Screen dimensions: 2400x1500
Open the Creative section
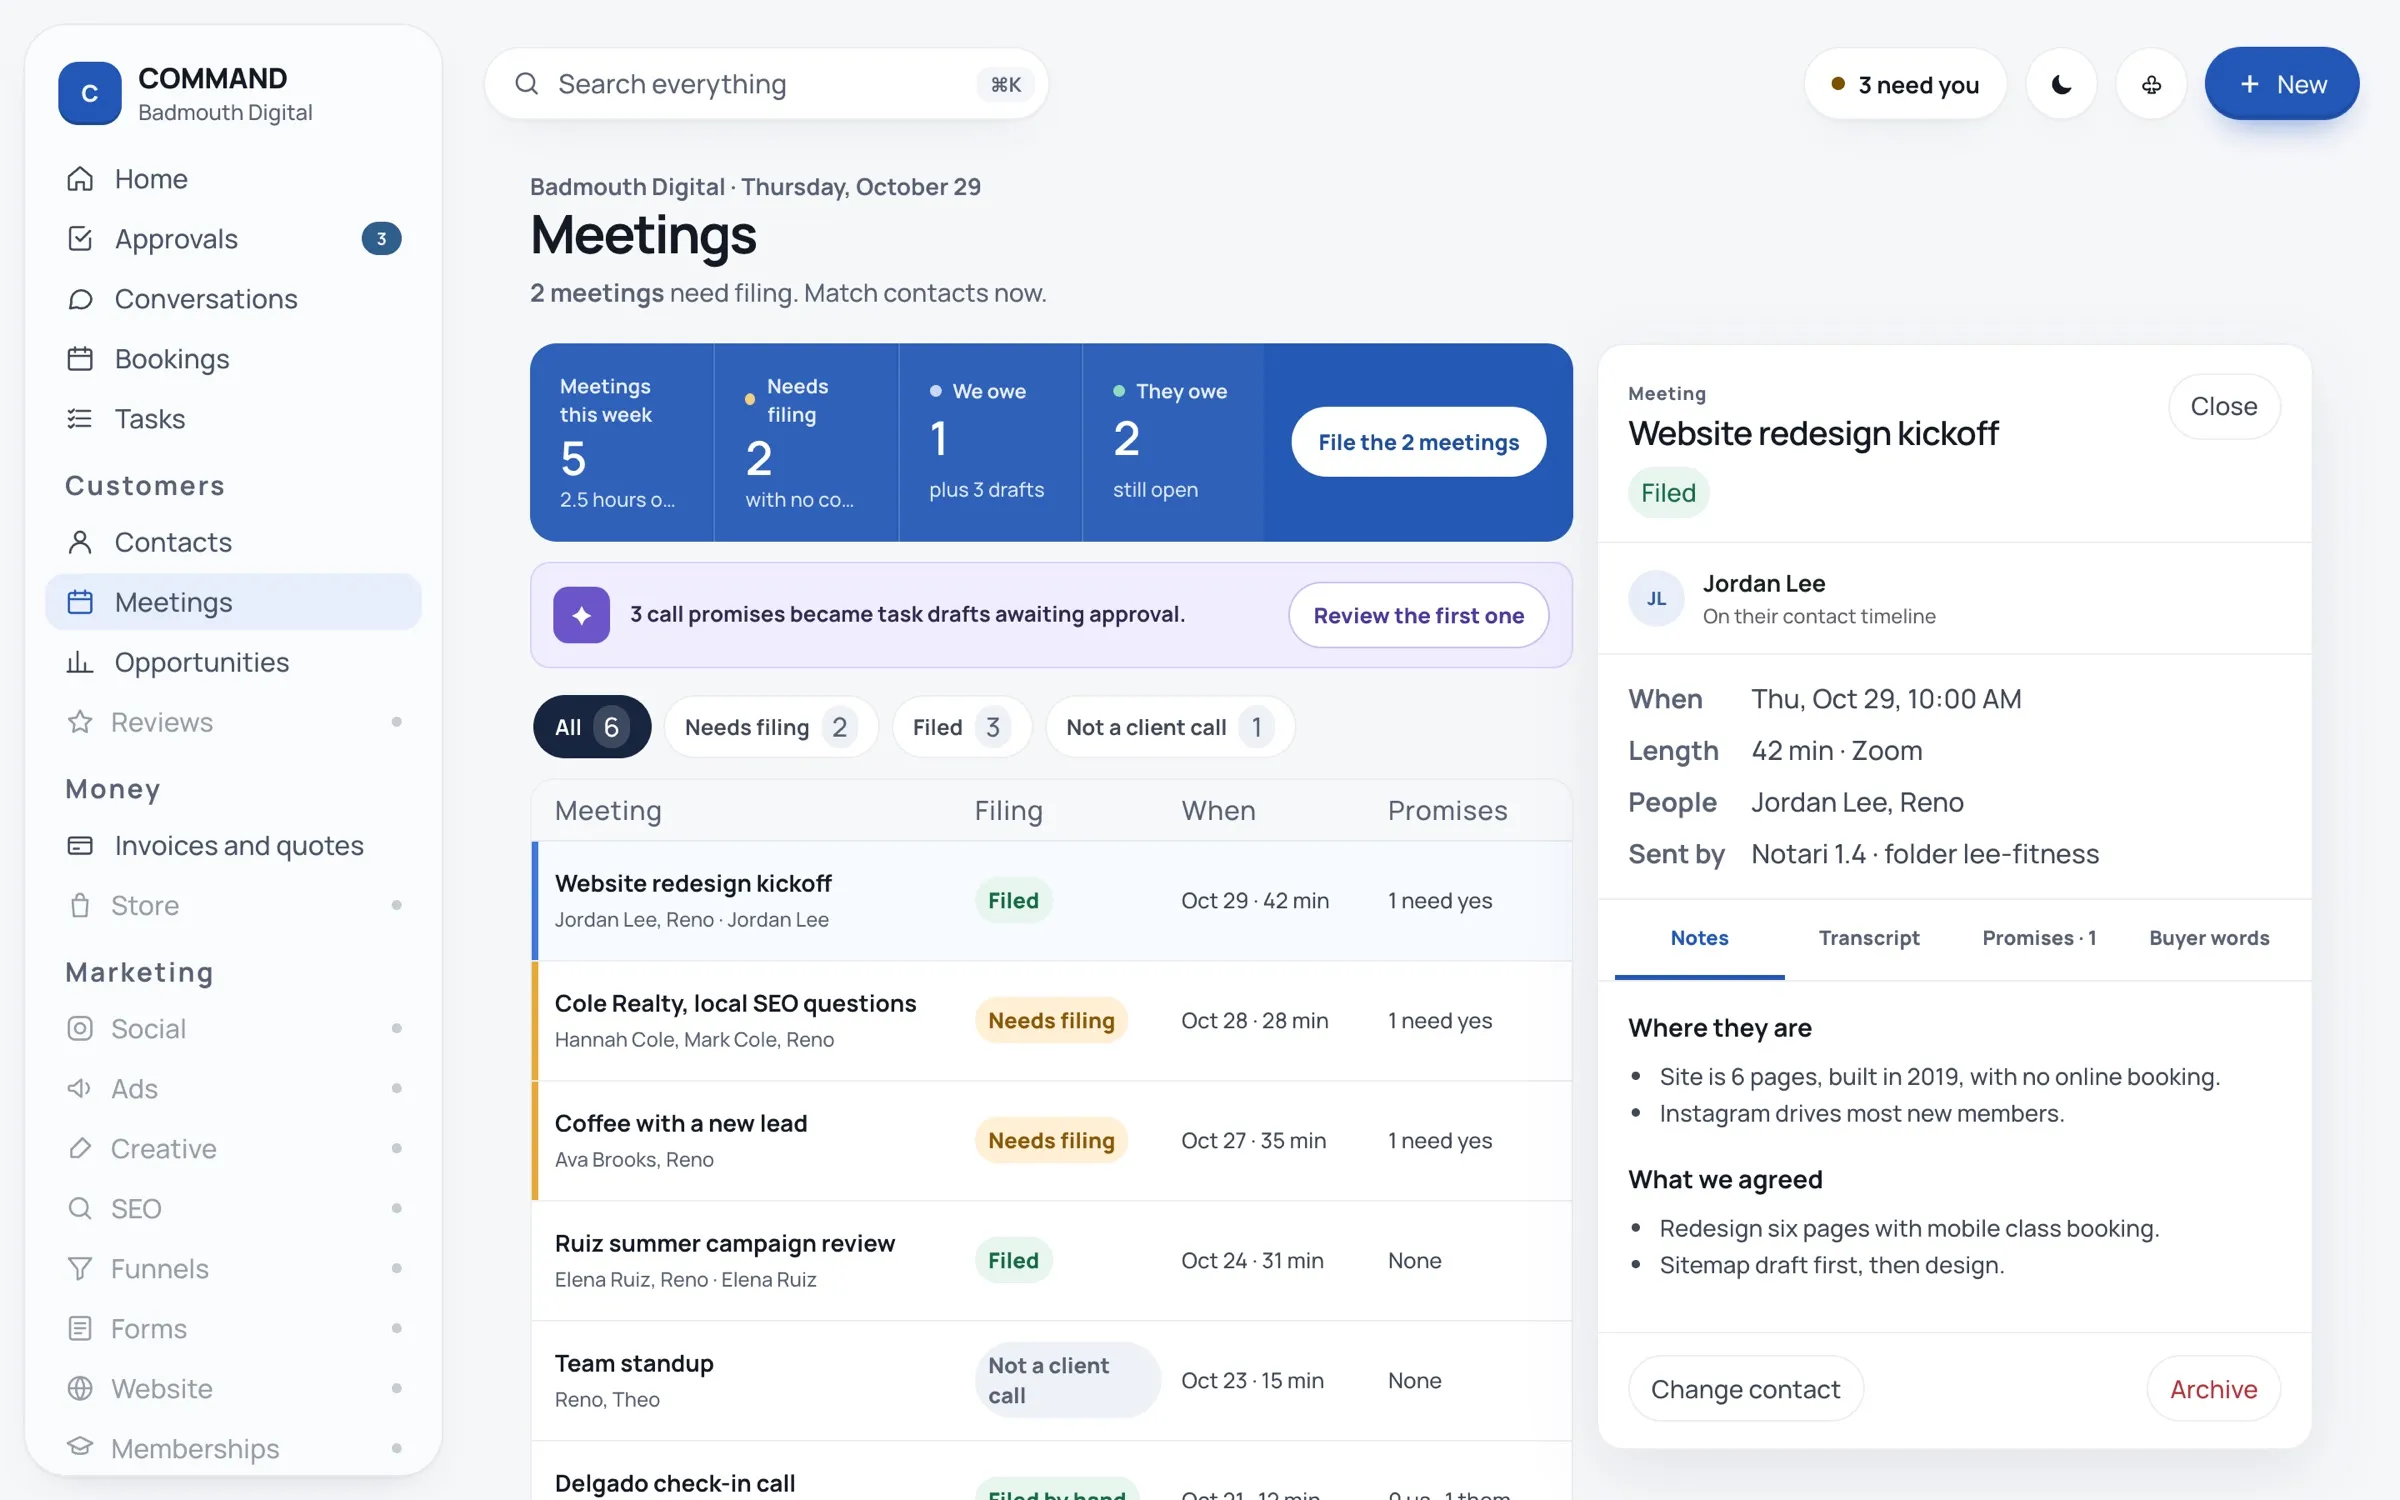(x=233, y=1149)
